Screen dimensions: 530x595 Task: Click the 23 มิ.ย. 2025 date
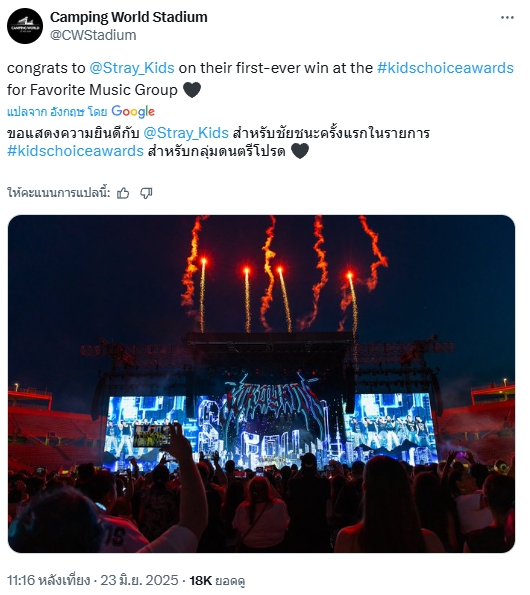coord(139,580)
